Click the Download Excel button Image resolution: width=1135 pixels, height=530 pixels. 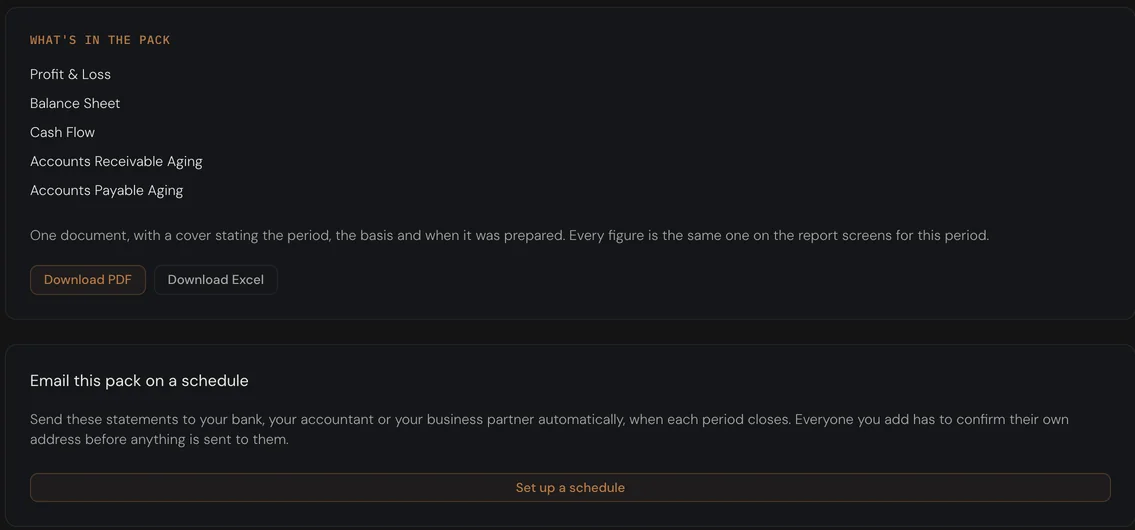click(216, 279)
